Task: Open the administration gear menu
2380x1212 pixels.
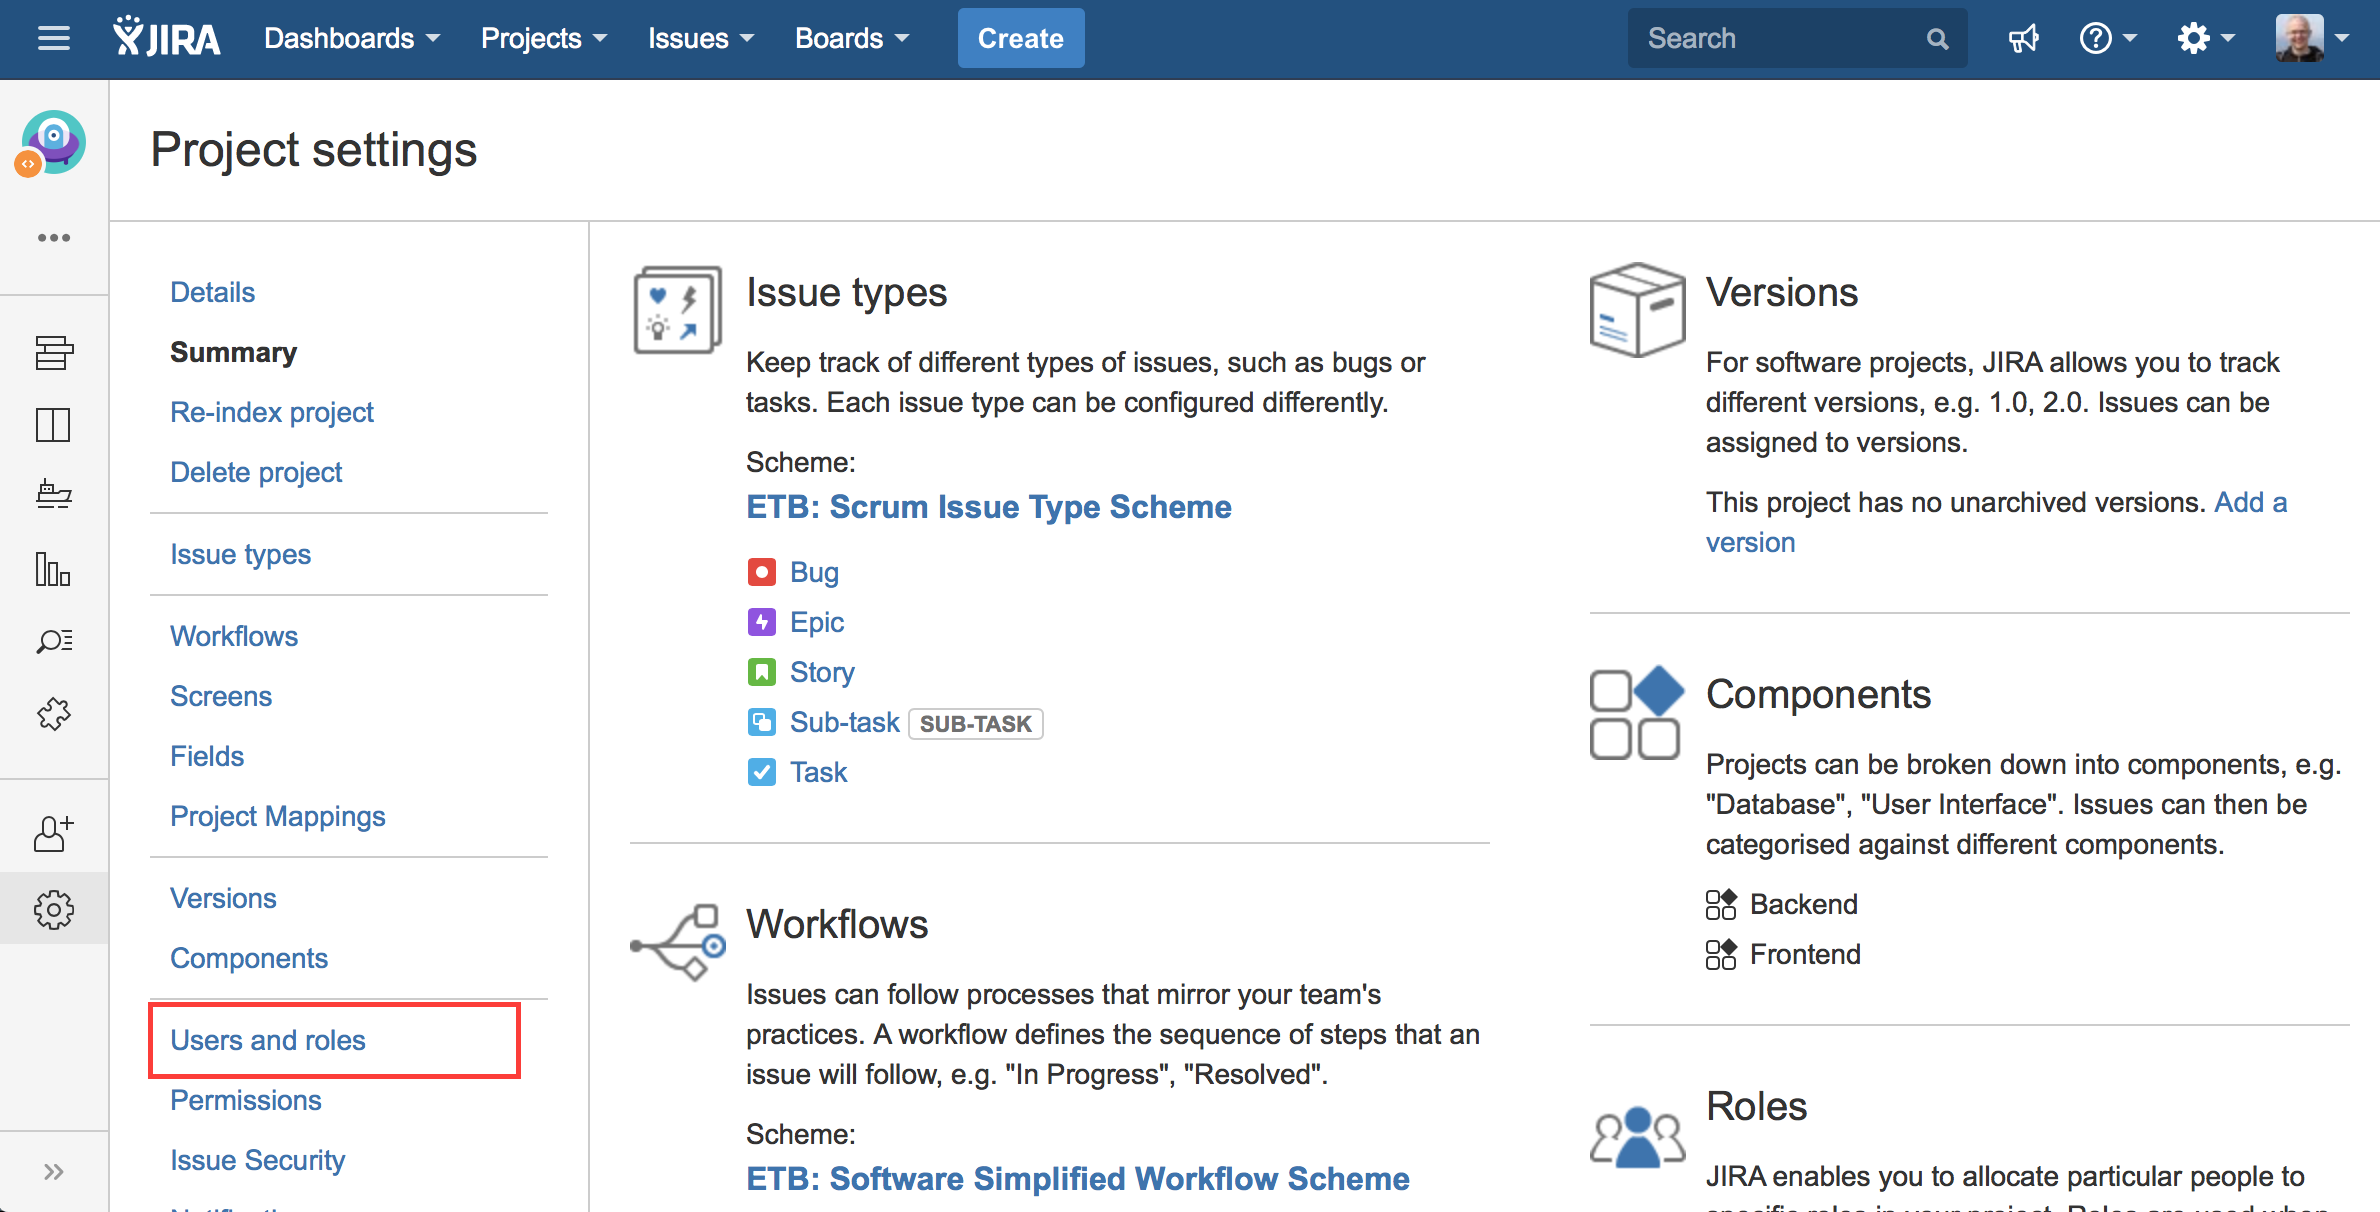Action: pos(2206,39)
